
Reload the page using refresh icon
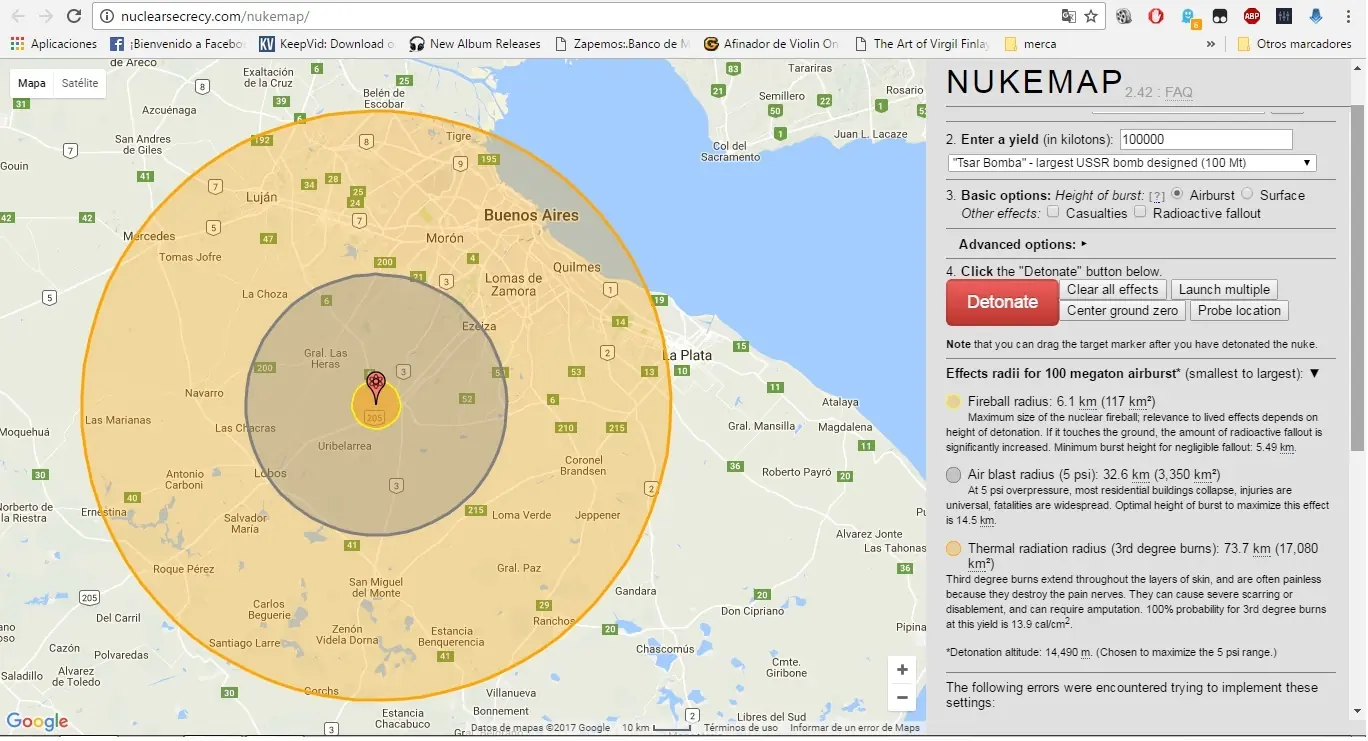[x=74, y=16]
